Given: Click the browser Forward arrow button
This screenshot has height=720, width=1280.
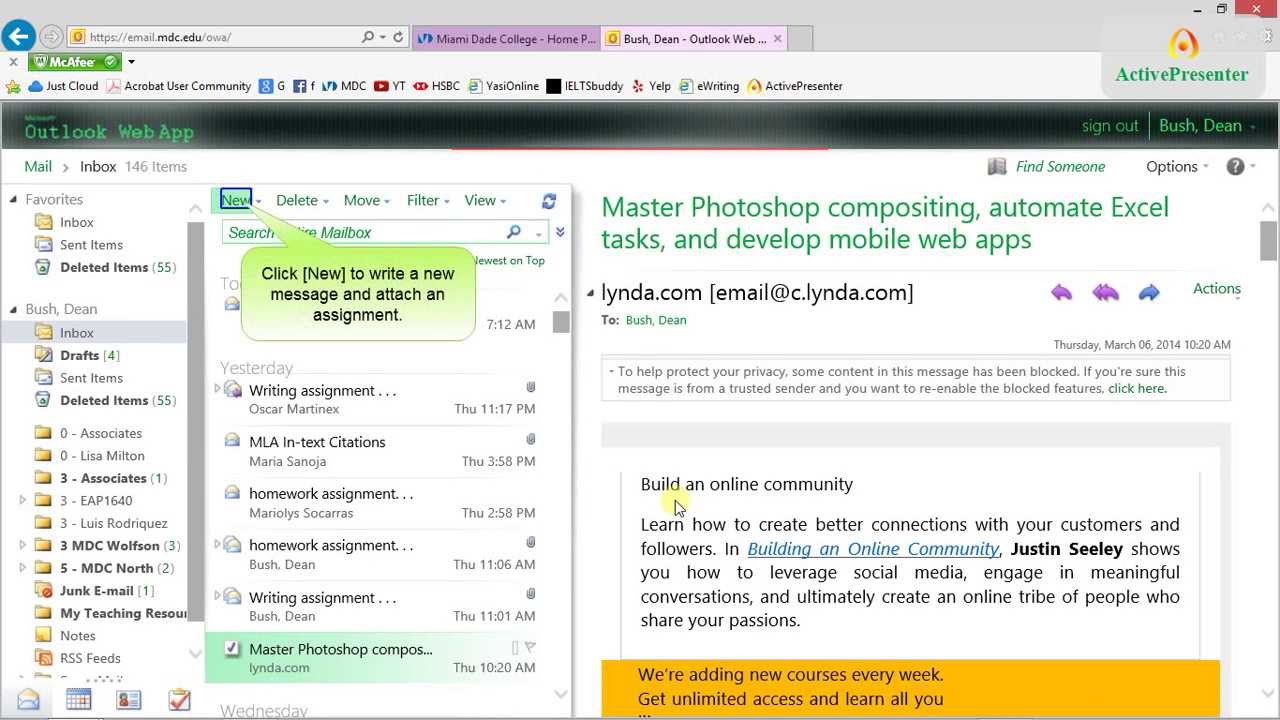Looking at the screenshot, I should pyautogui.click(x=51, y=37).
